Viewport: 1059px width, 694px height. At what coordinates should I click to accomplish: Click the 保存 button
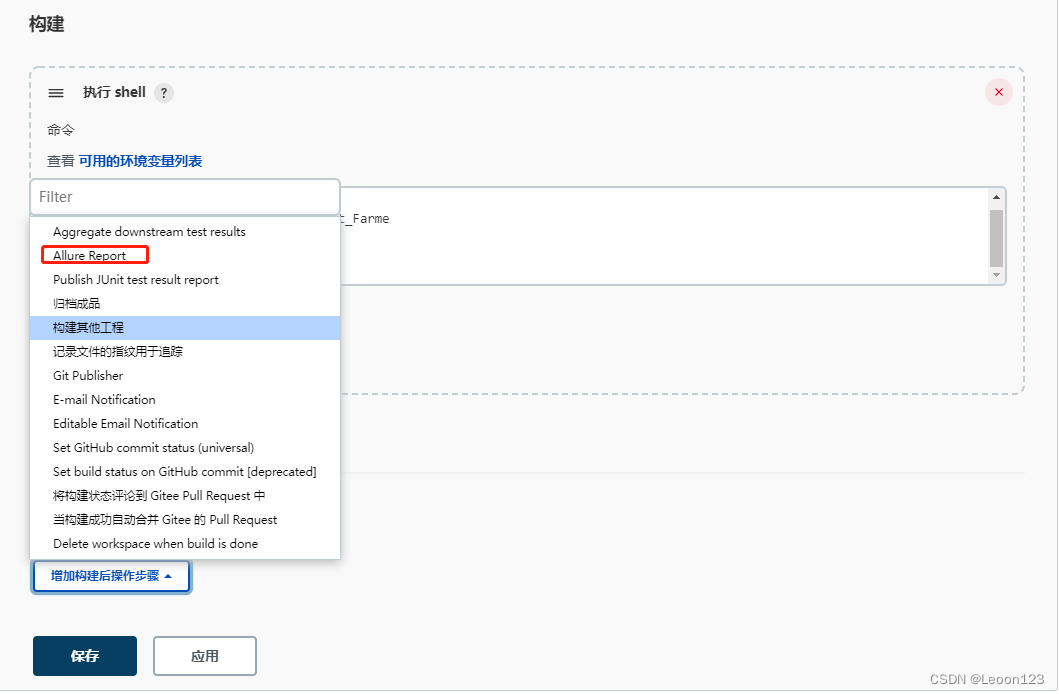[x=85, y=656]
